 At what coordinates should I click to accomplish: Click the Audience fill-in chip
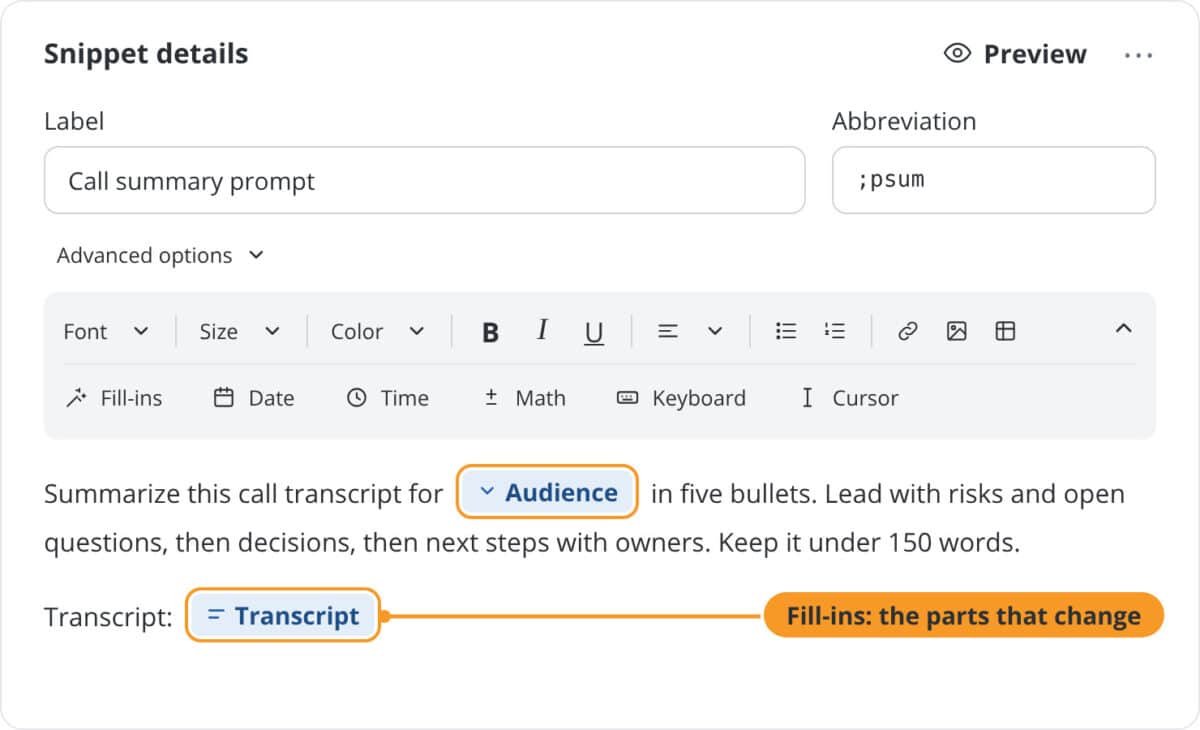pyautogui.click(x=547, y=492)
